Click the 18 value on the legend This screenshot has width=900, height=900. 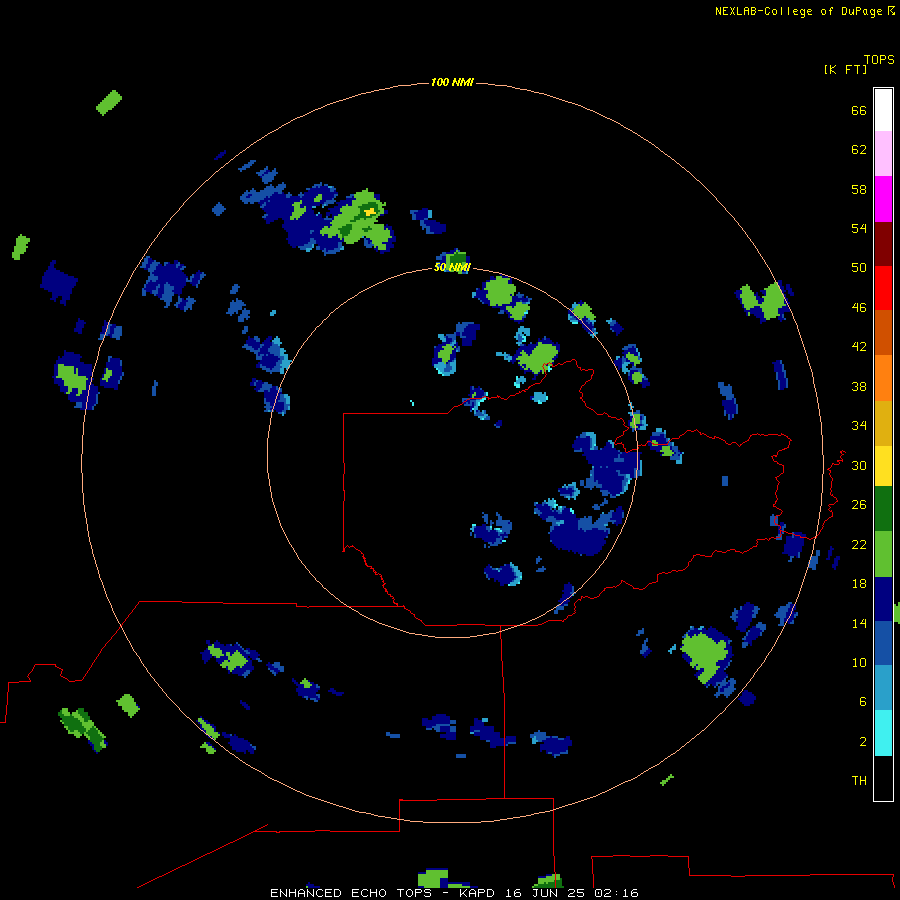[859, 584]
